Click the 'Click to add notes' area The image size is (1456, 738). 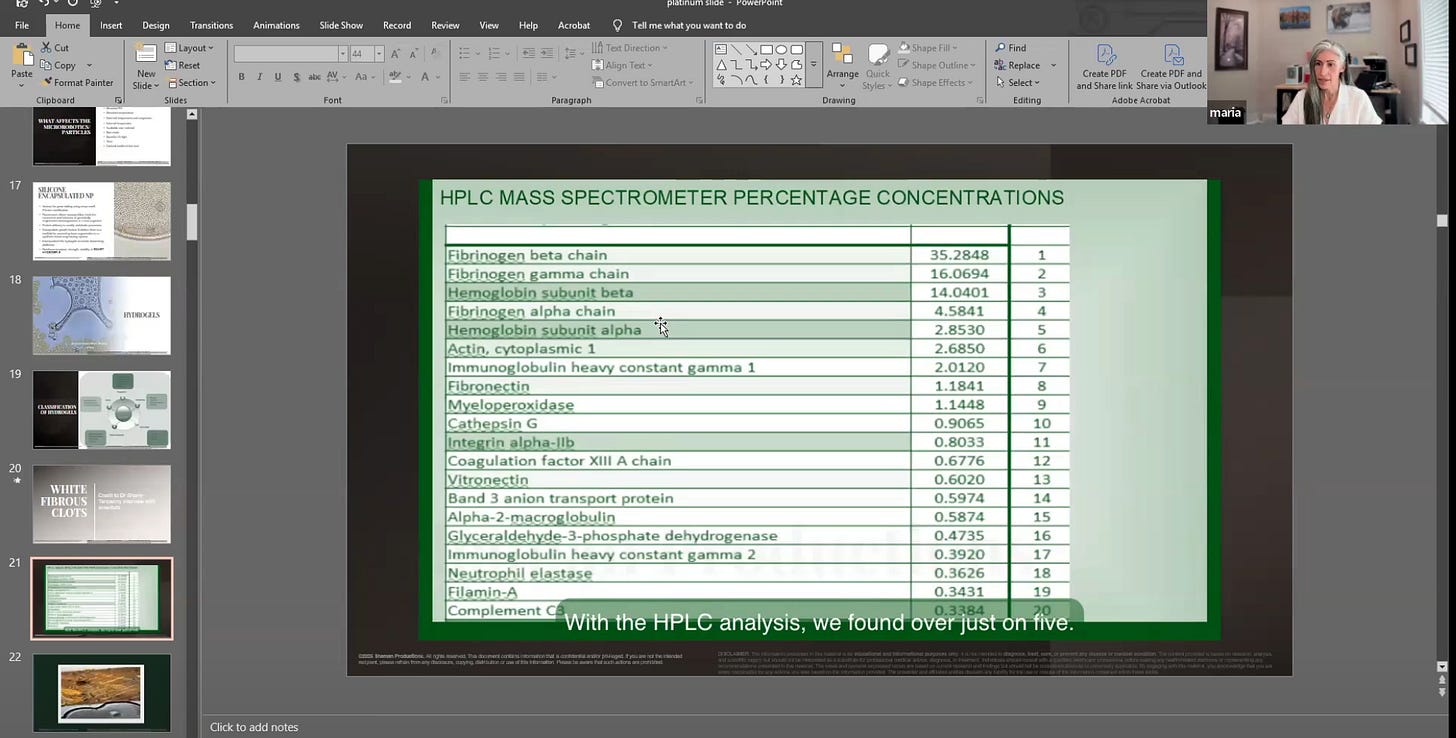[254, 727]
